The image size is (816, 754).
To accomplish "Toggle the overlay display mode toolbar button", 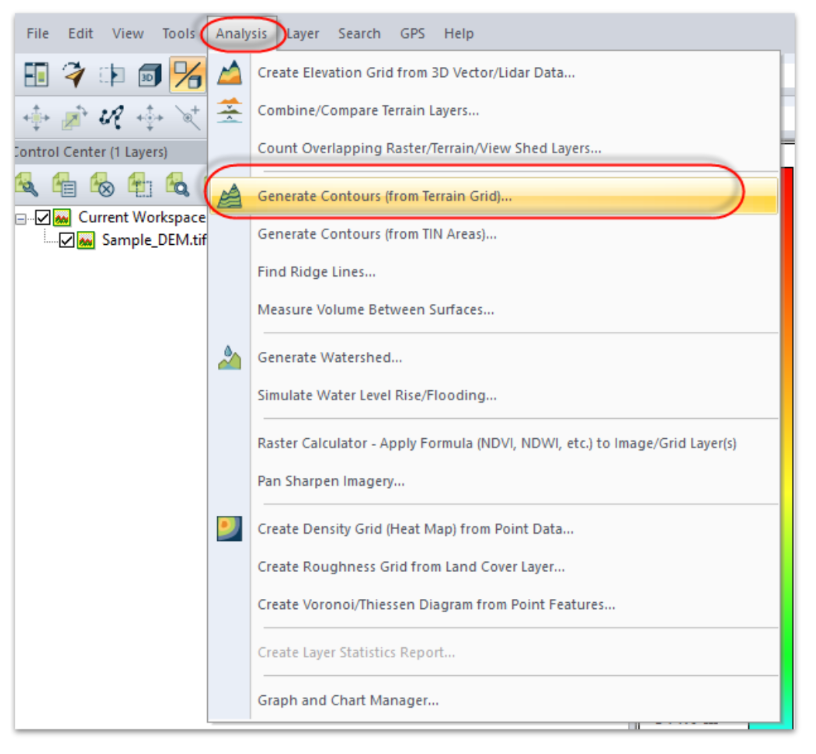I will tap(188, 73).
